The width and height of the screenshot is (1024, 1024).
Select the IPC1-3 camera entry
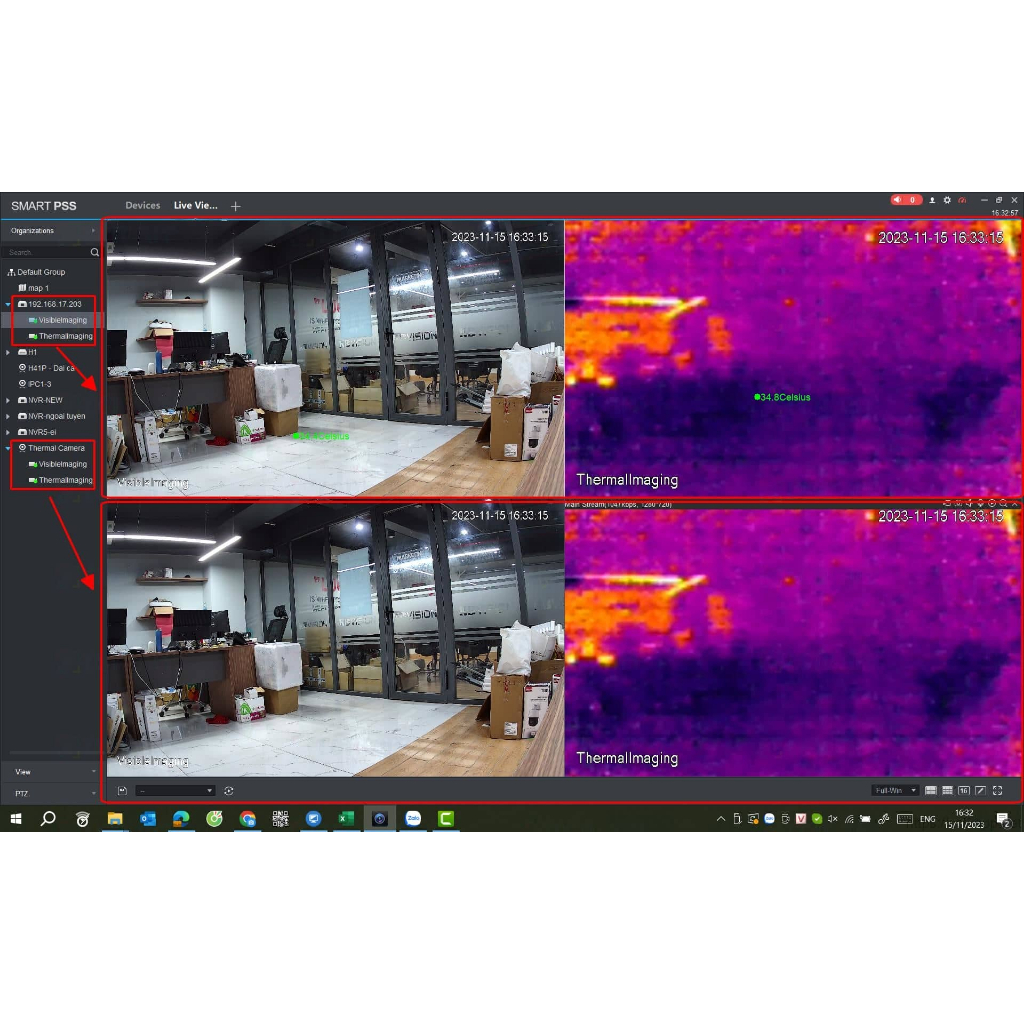tap(35, 384)
